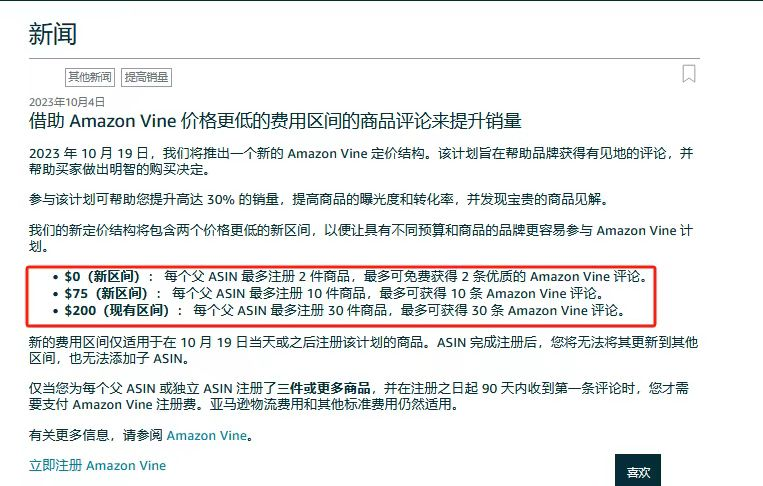Click the paragraph about 两个价格更低的新区间
The image size is (763, 486).
(x=361, y=238)
